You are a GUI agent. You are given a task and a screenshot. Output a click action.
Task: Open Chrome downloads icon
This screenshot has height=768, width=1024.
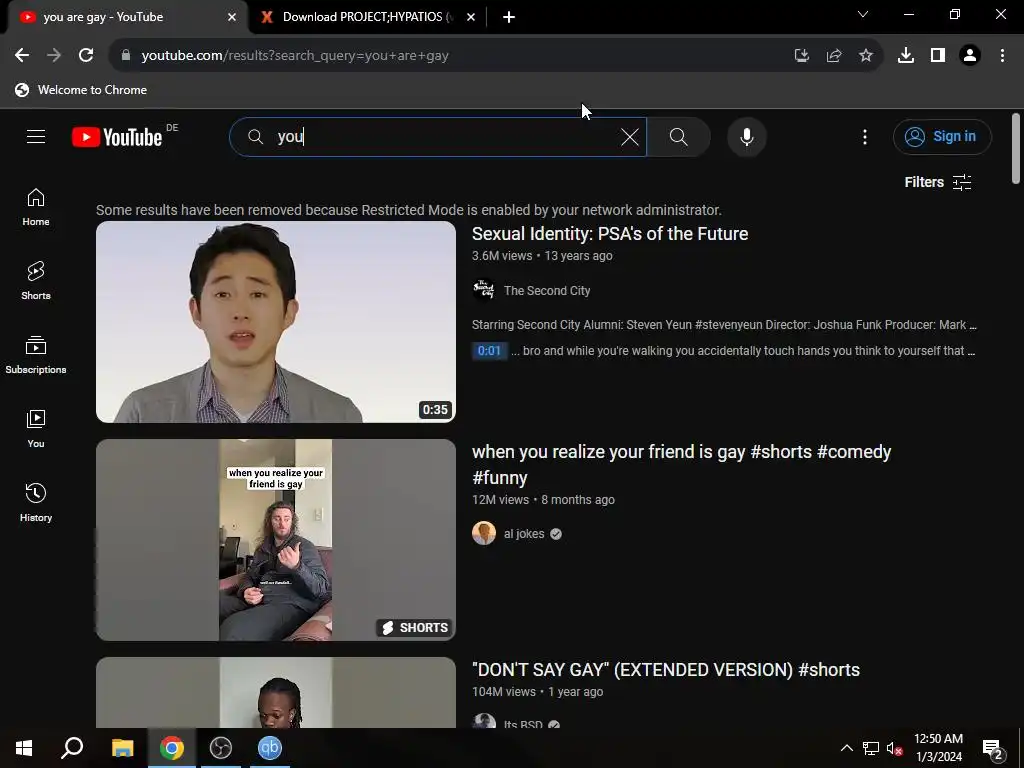pyautogui.click(x=905, y=56)
